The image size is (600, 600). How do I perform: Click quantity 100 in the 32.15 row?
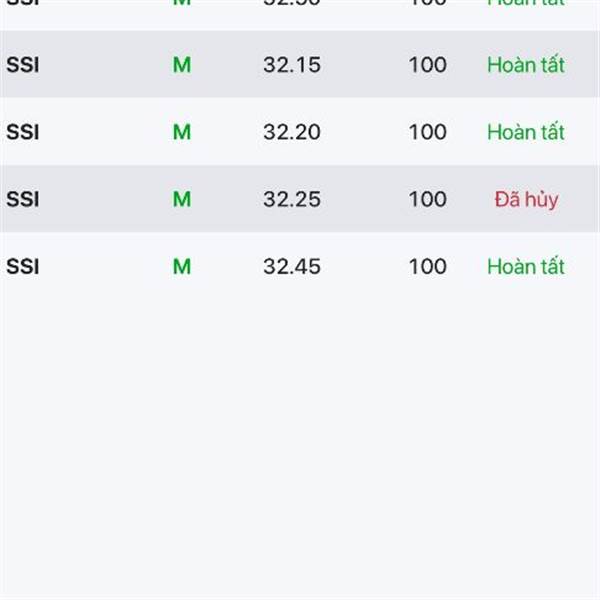click(427, 65)
